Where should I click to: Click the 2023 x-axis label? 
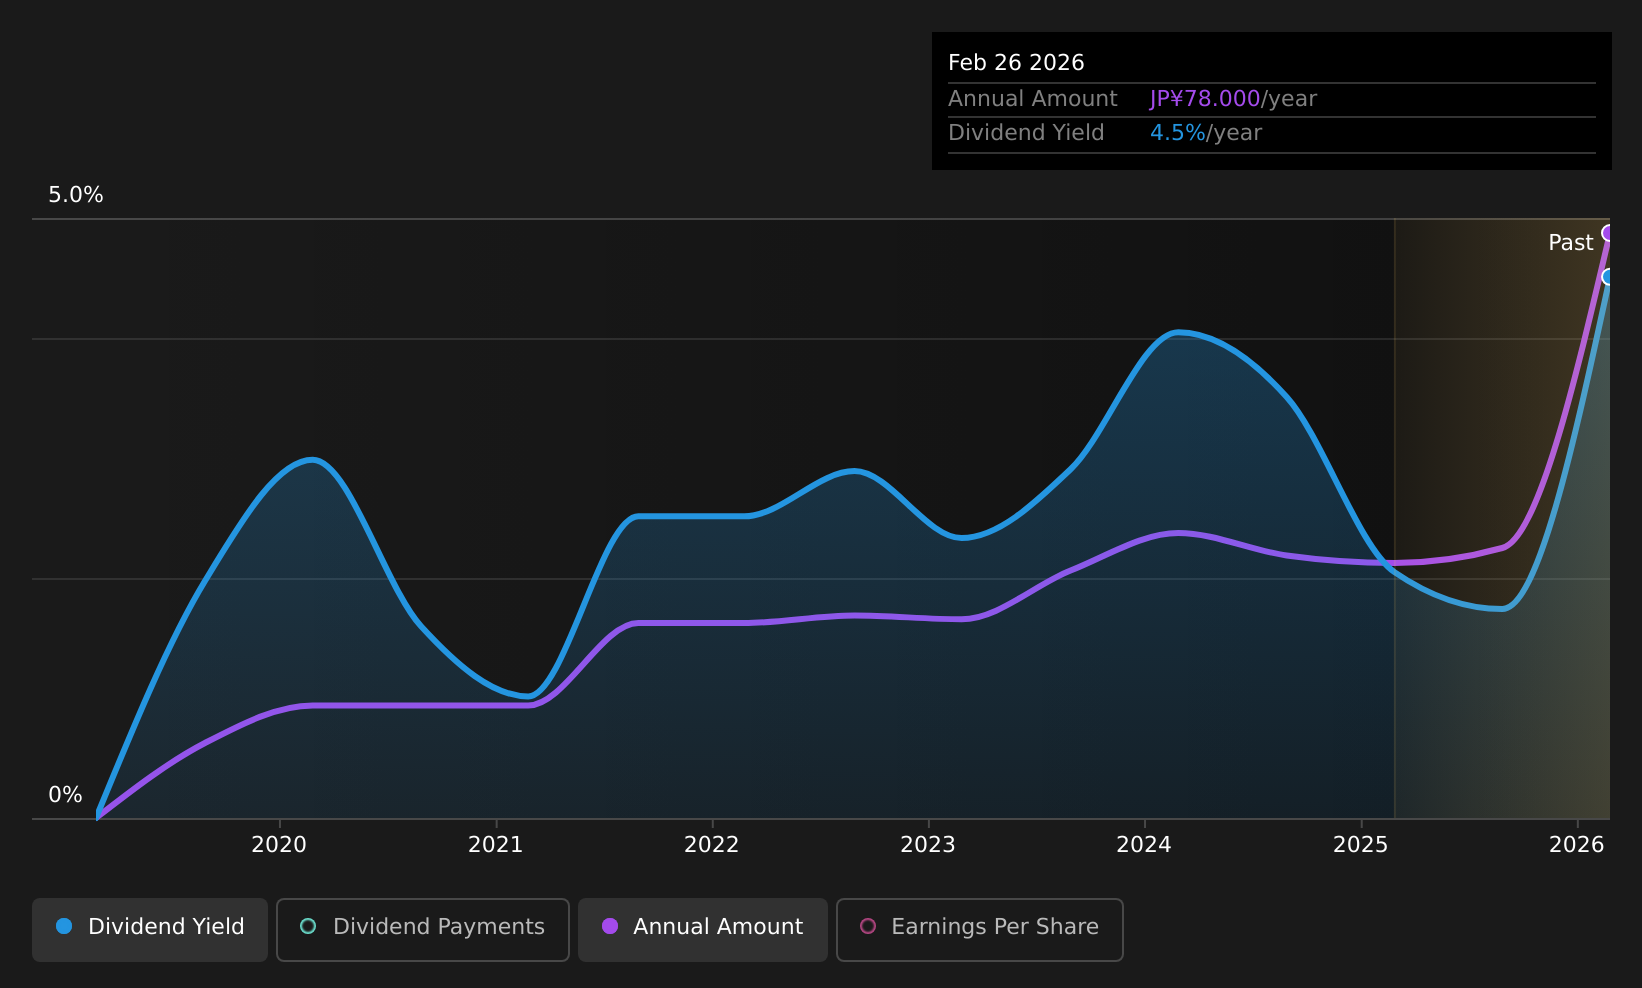928,845
